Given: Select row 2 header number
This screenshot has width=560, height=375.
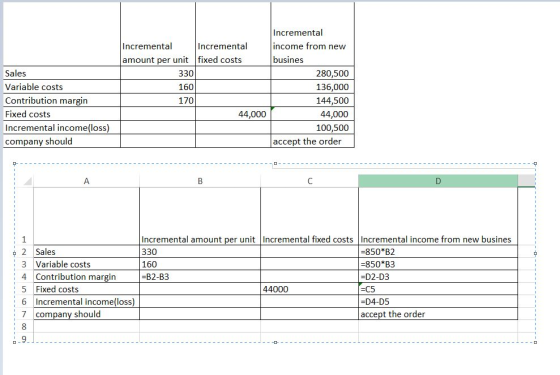Looking at the screenshot, I should (24, 252).
